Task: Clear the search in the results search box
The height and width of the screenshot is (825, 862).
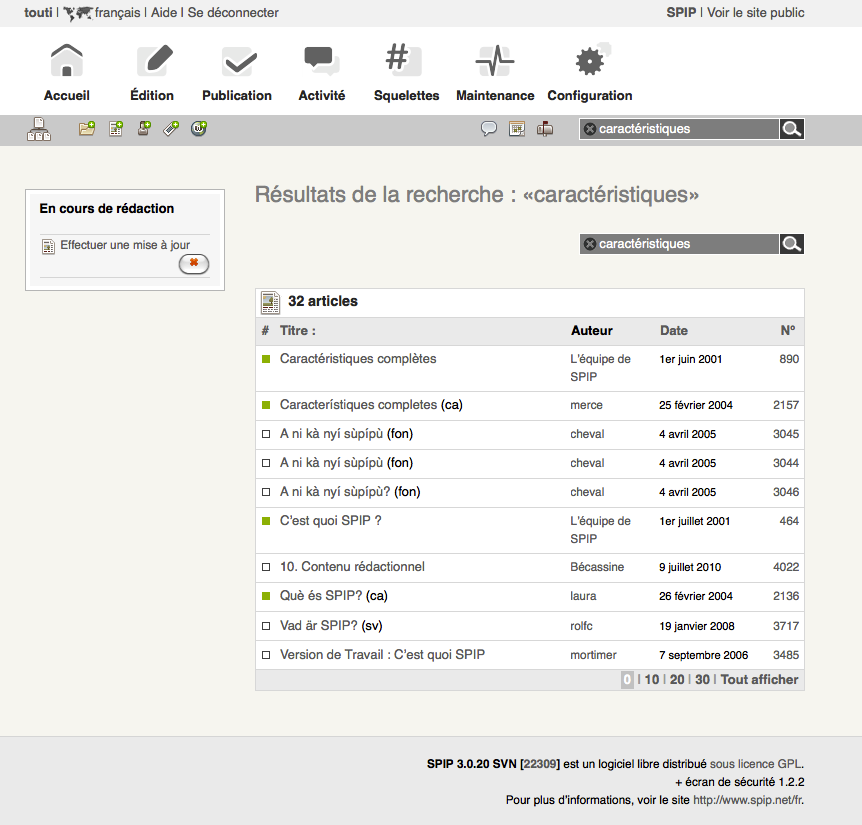Action: tap(590, 244)
